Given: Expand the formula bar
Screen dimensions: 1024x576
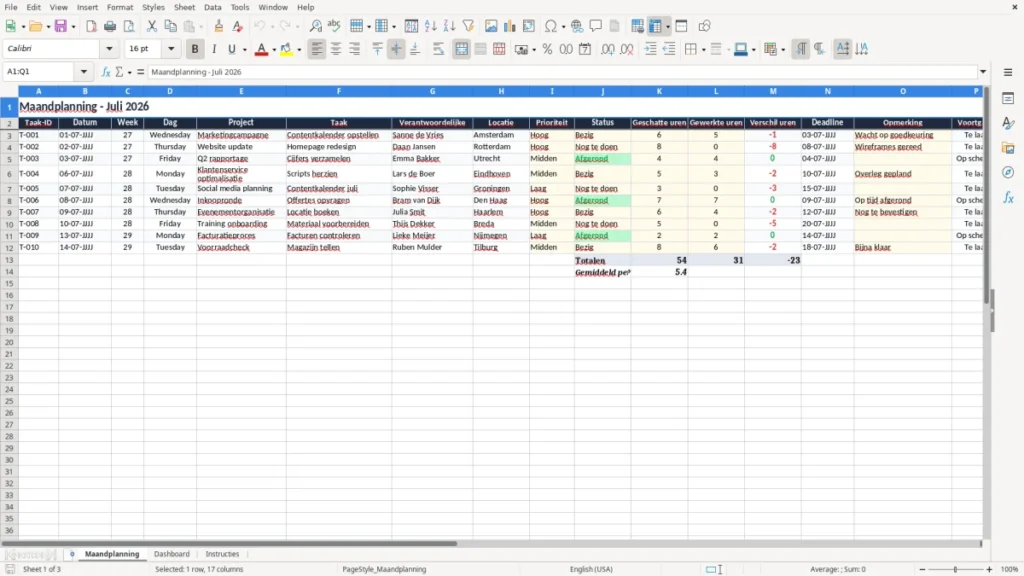Looking at the screenshot, I should (x=983, y=72).
